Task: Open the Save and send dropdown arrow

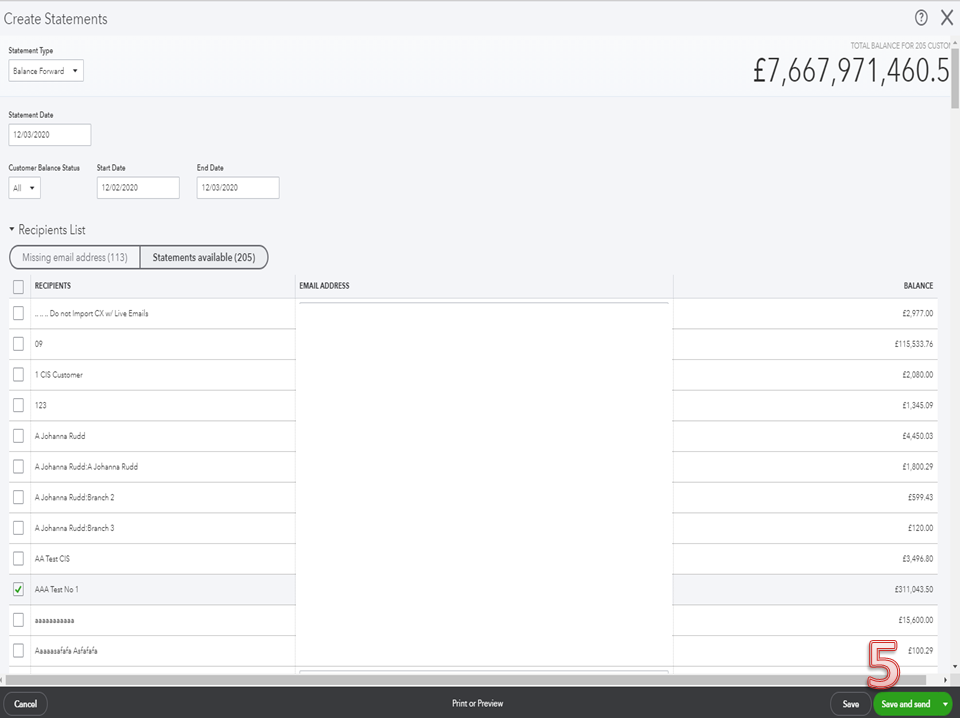Action: coord(945,704)
